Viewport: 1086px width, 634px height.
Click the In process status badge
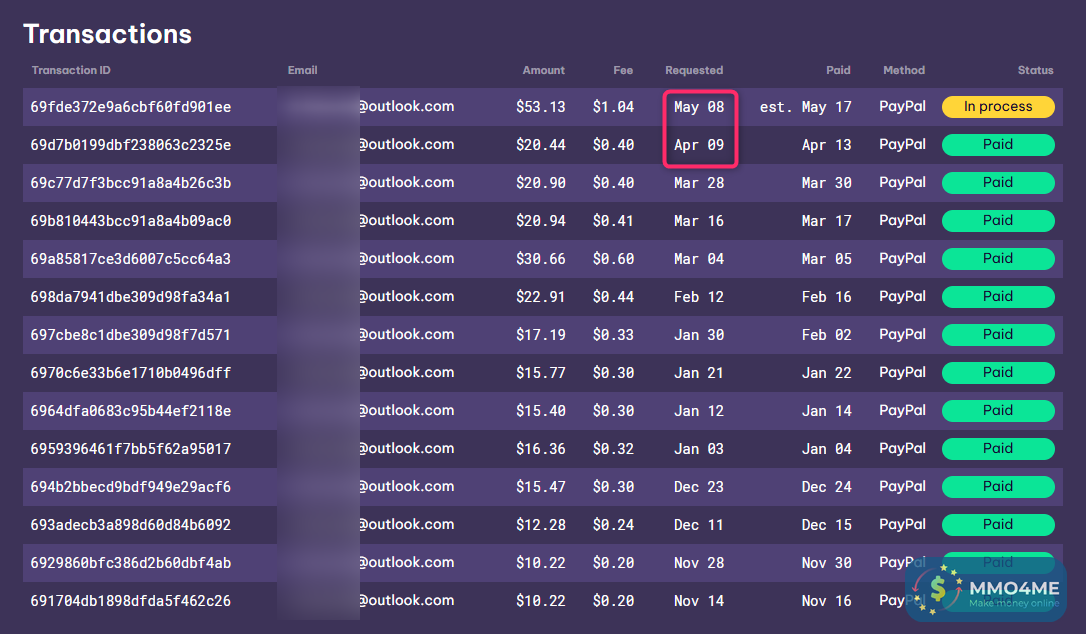(998, 107)
